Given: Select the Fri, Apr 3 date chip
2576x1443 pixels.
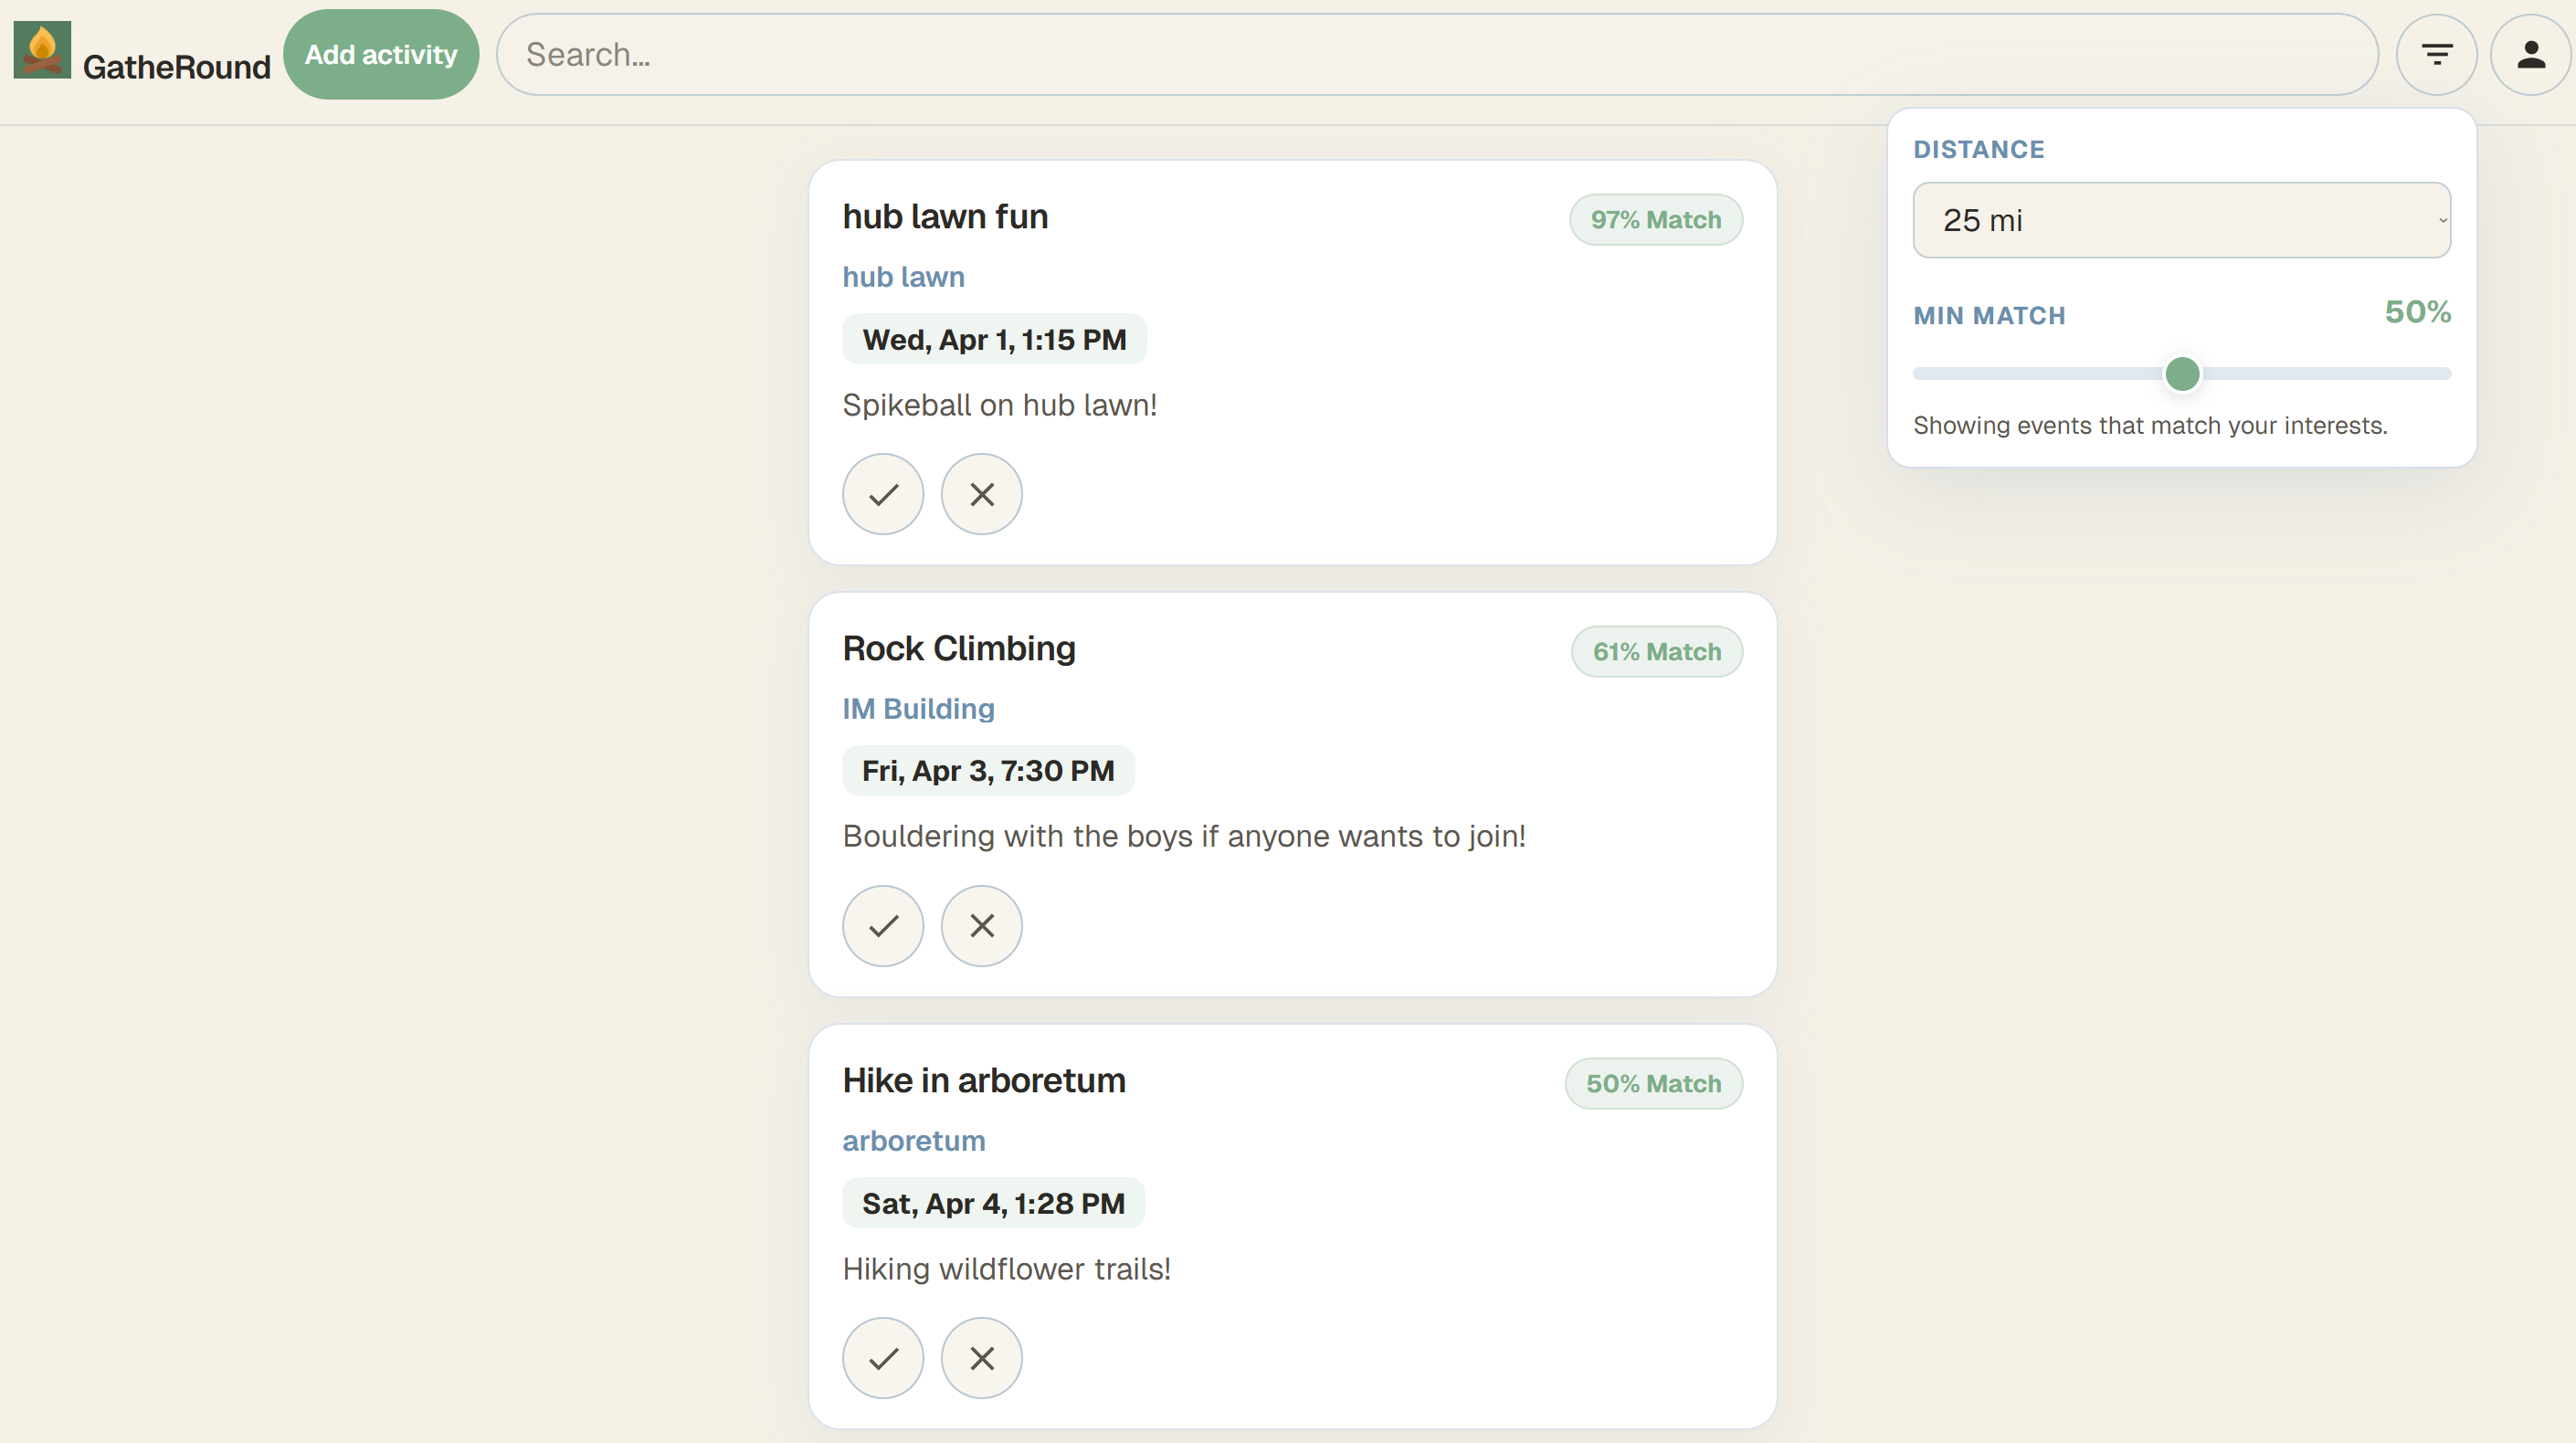Looking at the screenshot, I should coord(988,771).
